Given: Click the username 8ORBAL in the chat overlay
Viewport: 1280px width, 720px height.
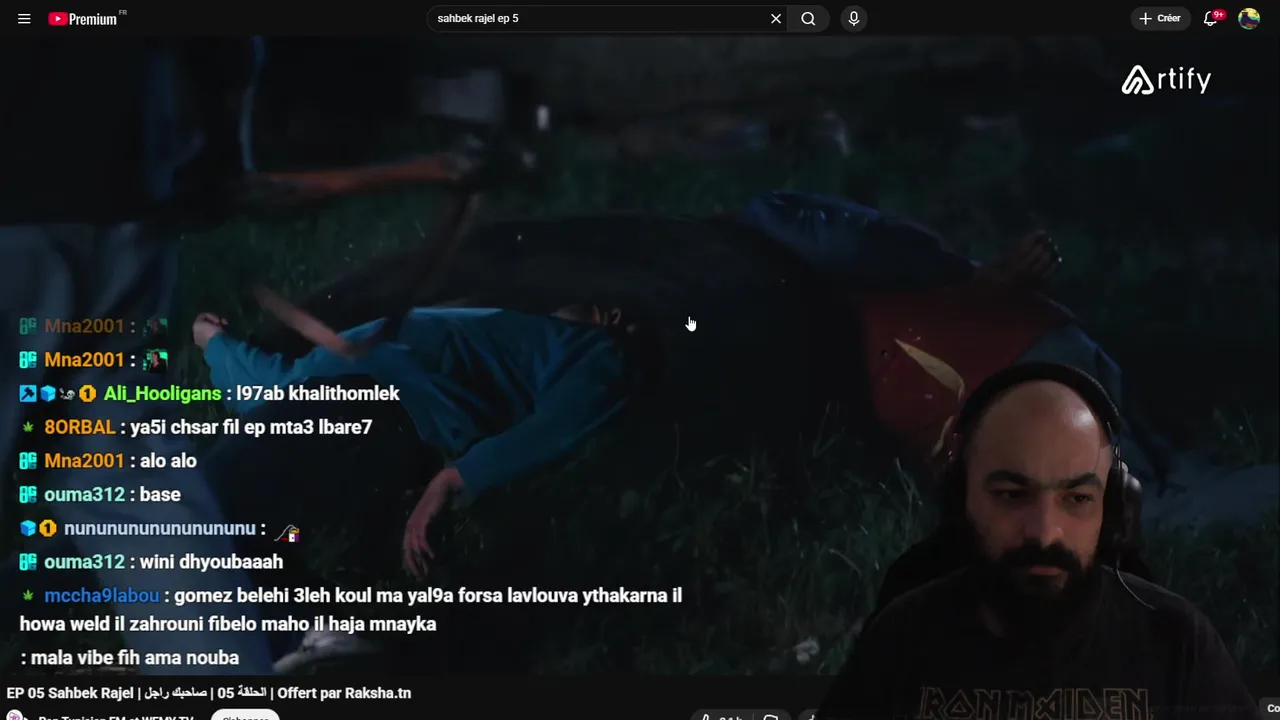Looking at the screenshot, I should pos(80,427).
